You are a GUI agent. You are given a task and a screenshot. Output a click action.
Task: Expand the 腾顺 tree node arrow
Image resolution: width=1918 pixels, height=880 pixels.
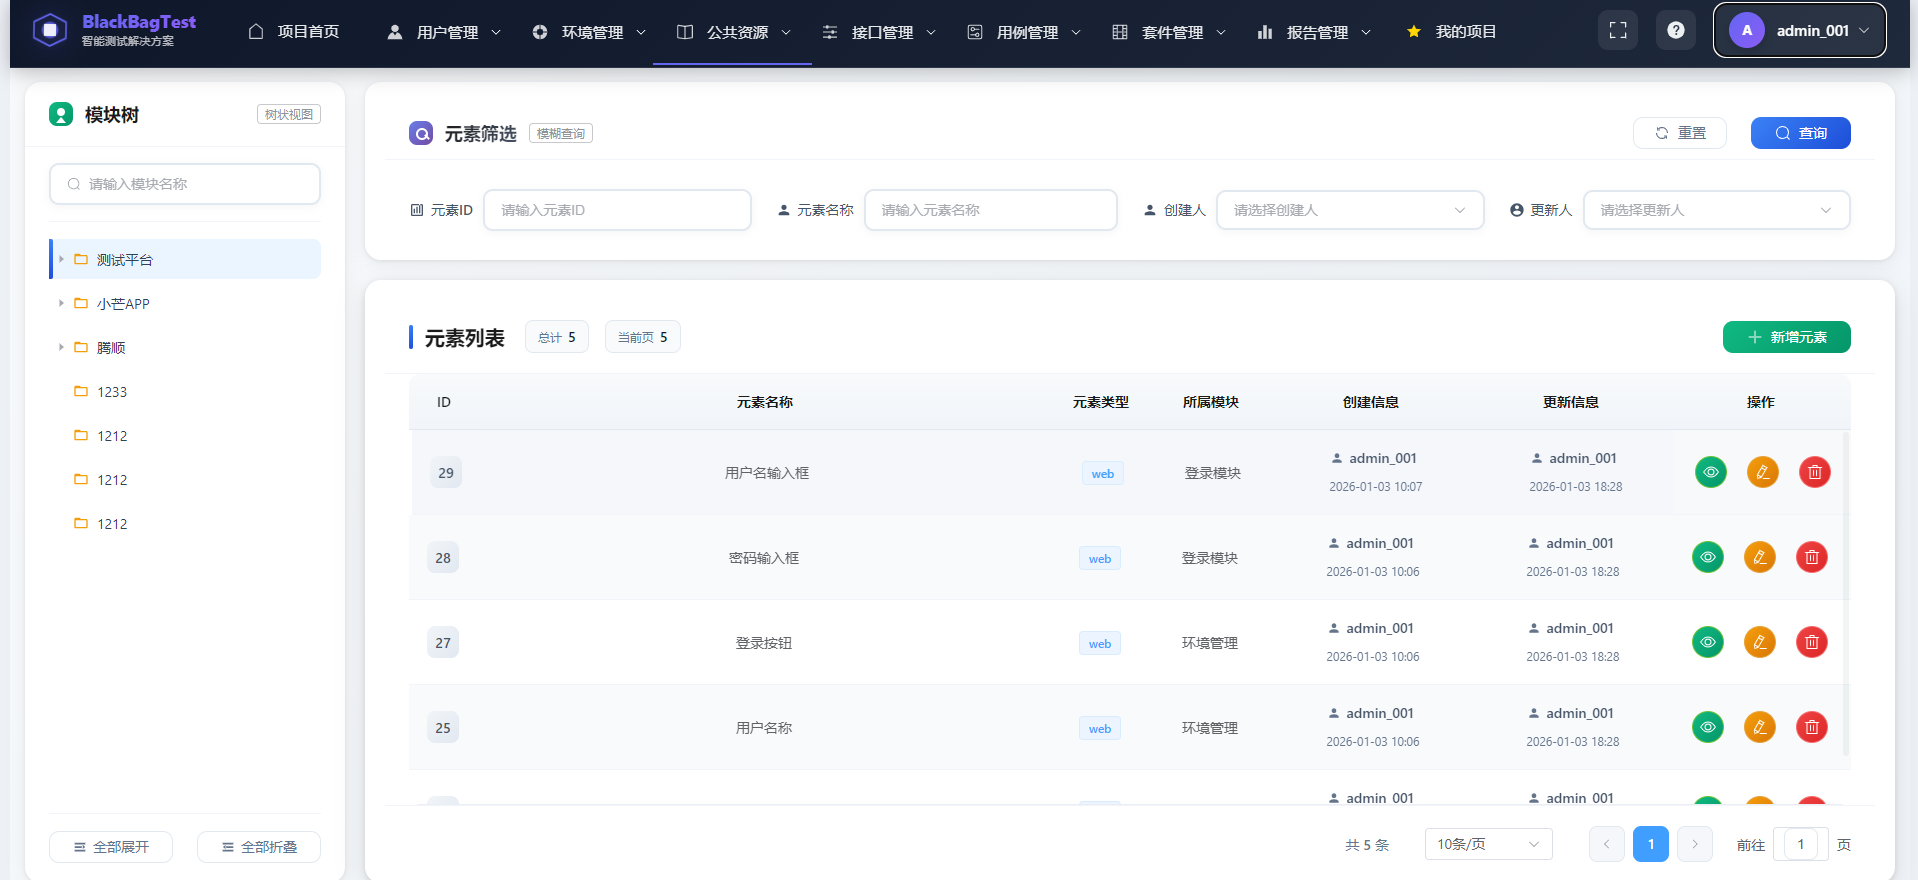point(61,347)
